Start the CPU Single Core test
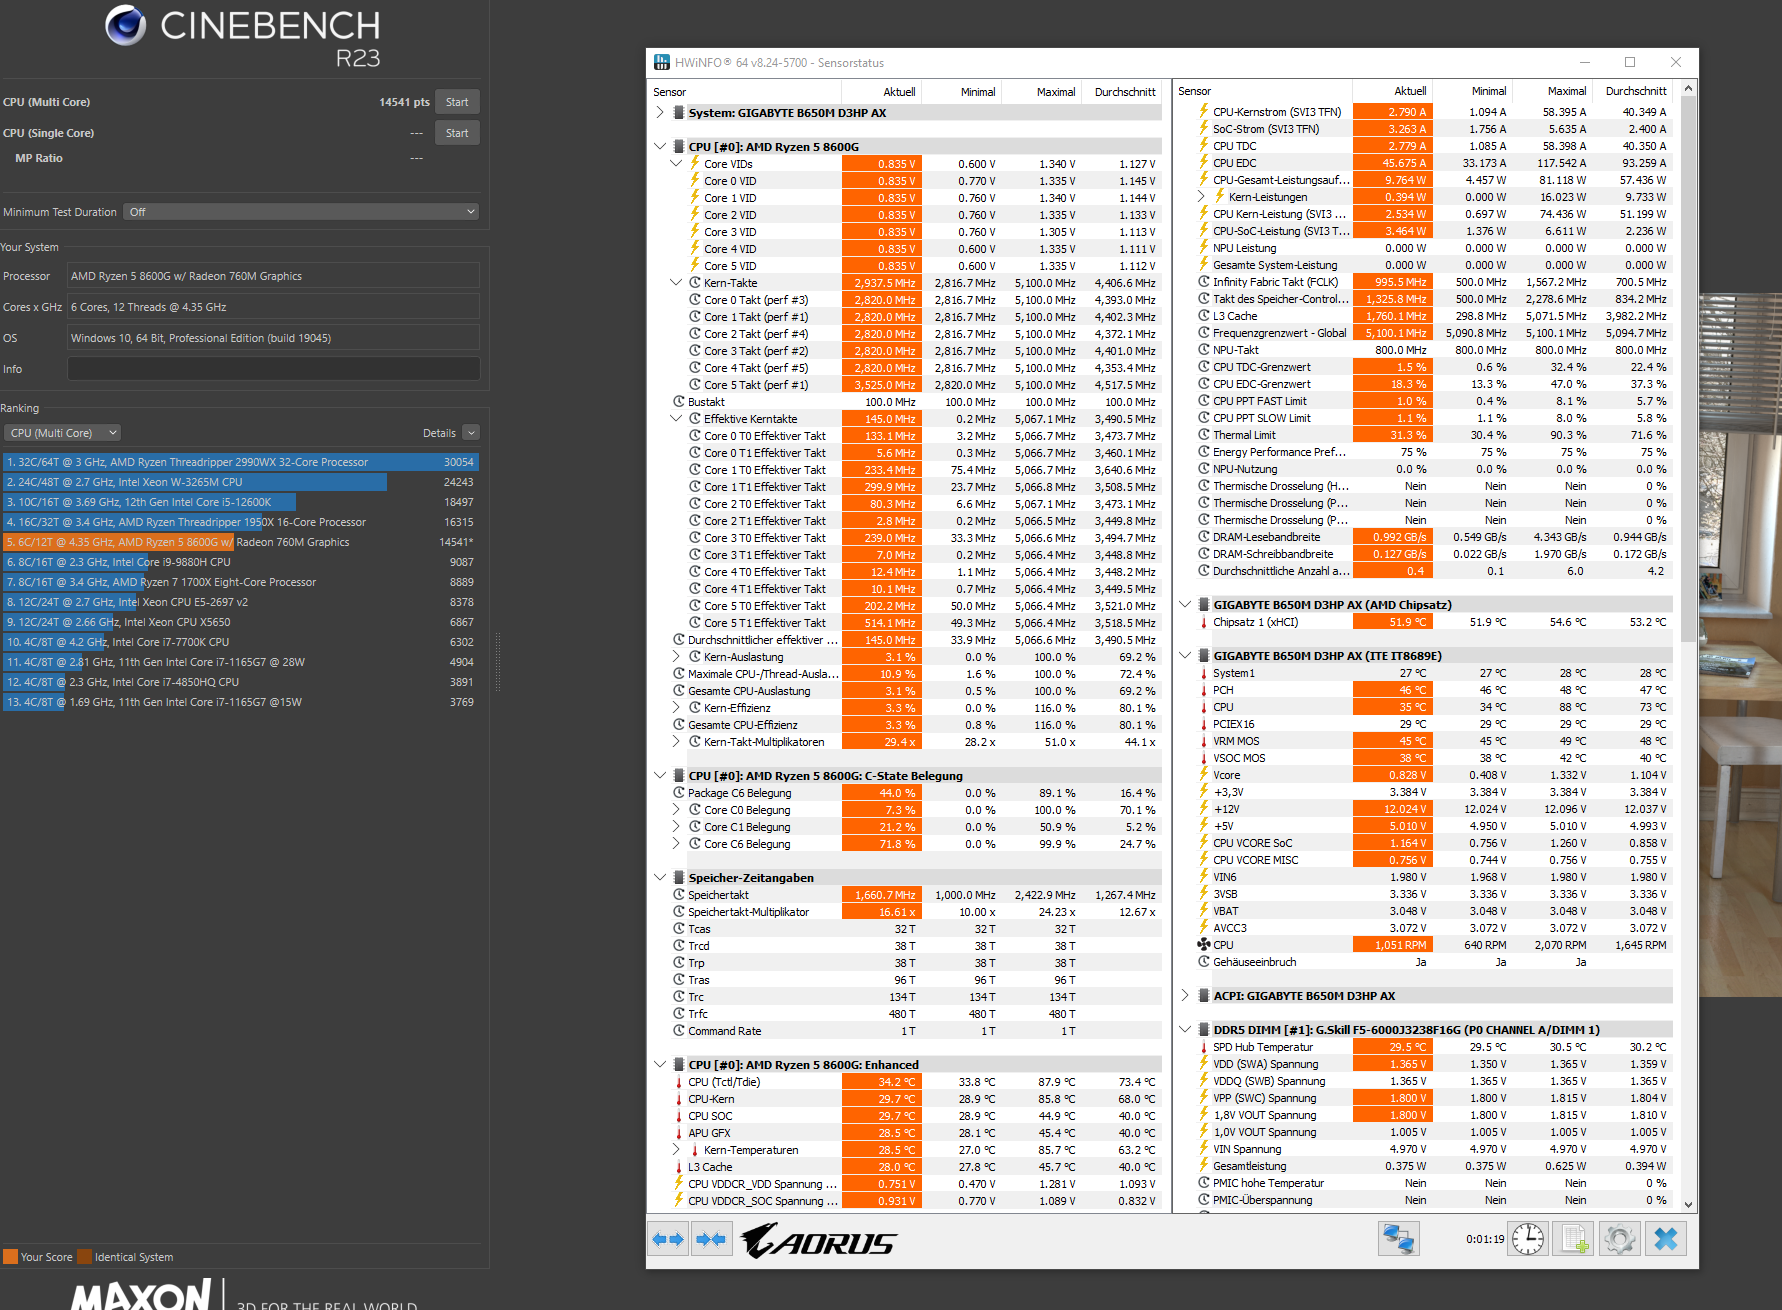 (457, 133)
